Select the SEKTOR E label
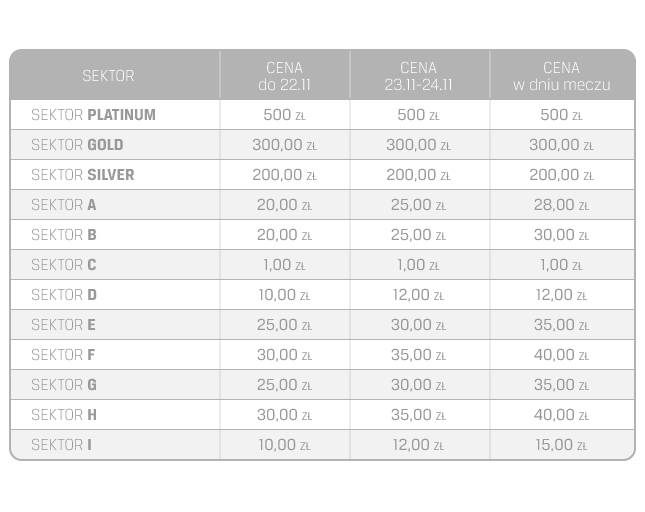Viewport: 645px width, 512px height. pos(63,325)
